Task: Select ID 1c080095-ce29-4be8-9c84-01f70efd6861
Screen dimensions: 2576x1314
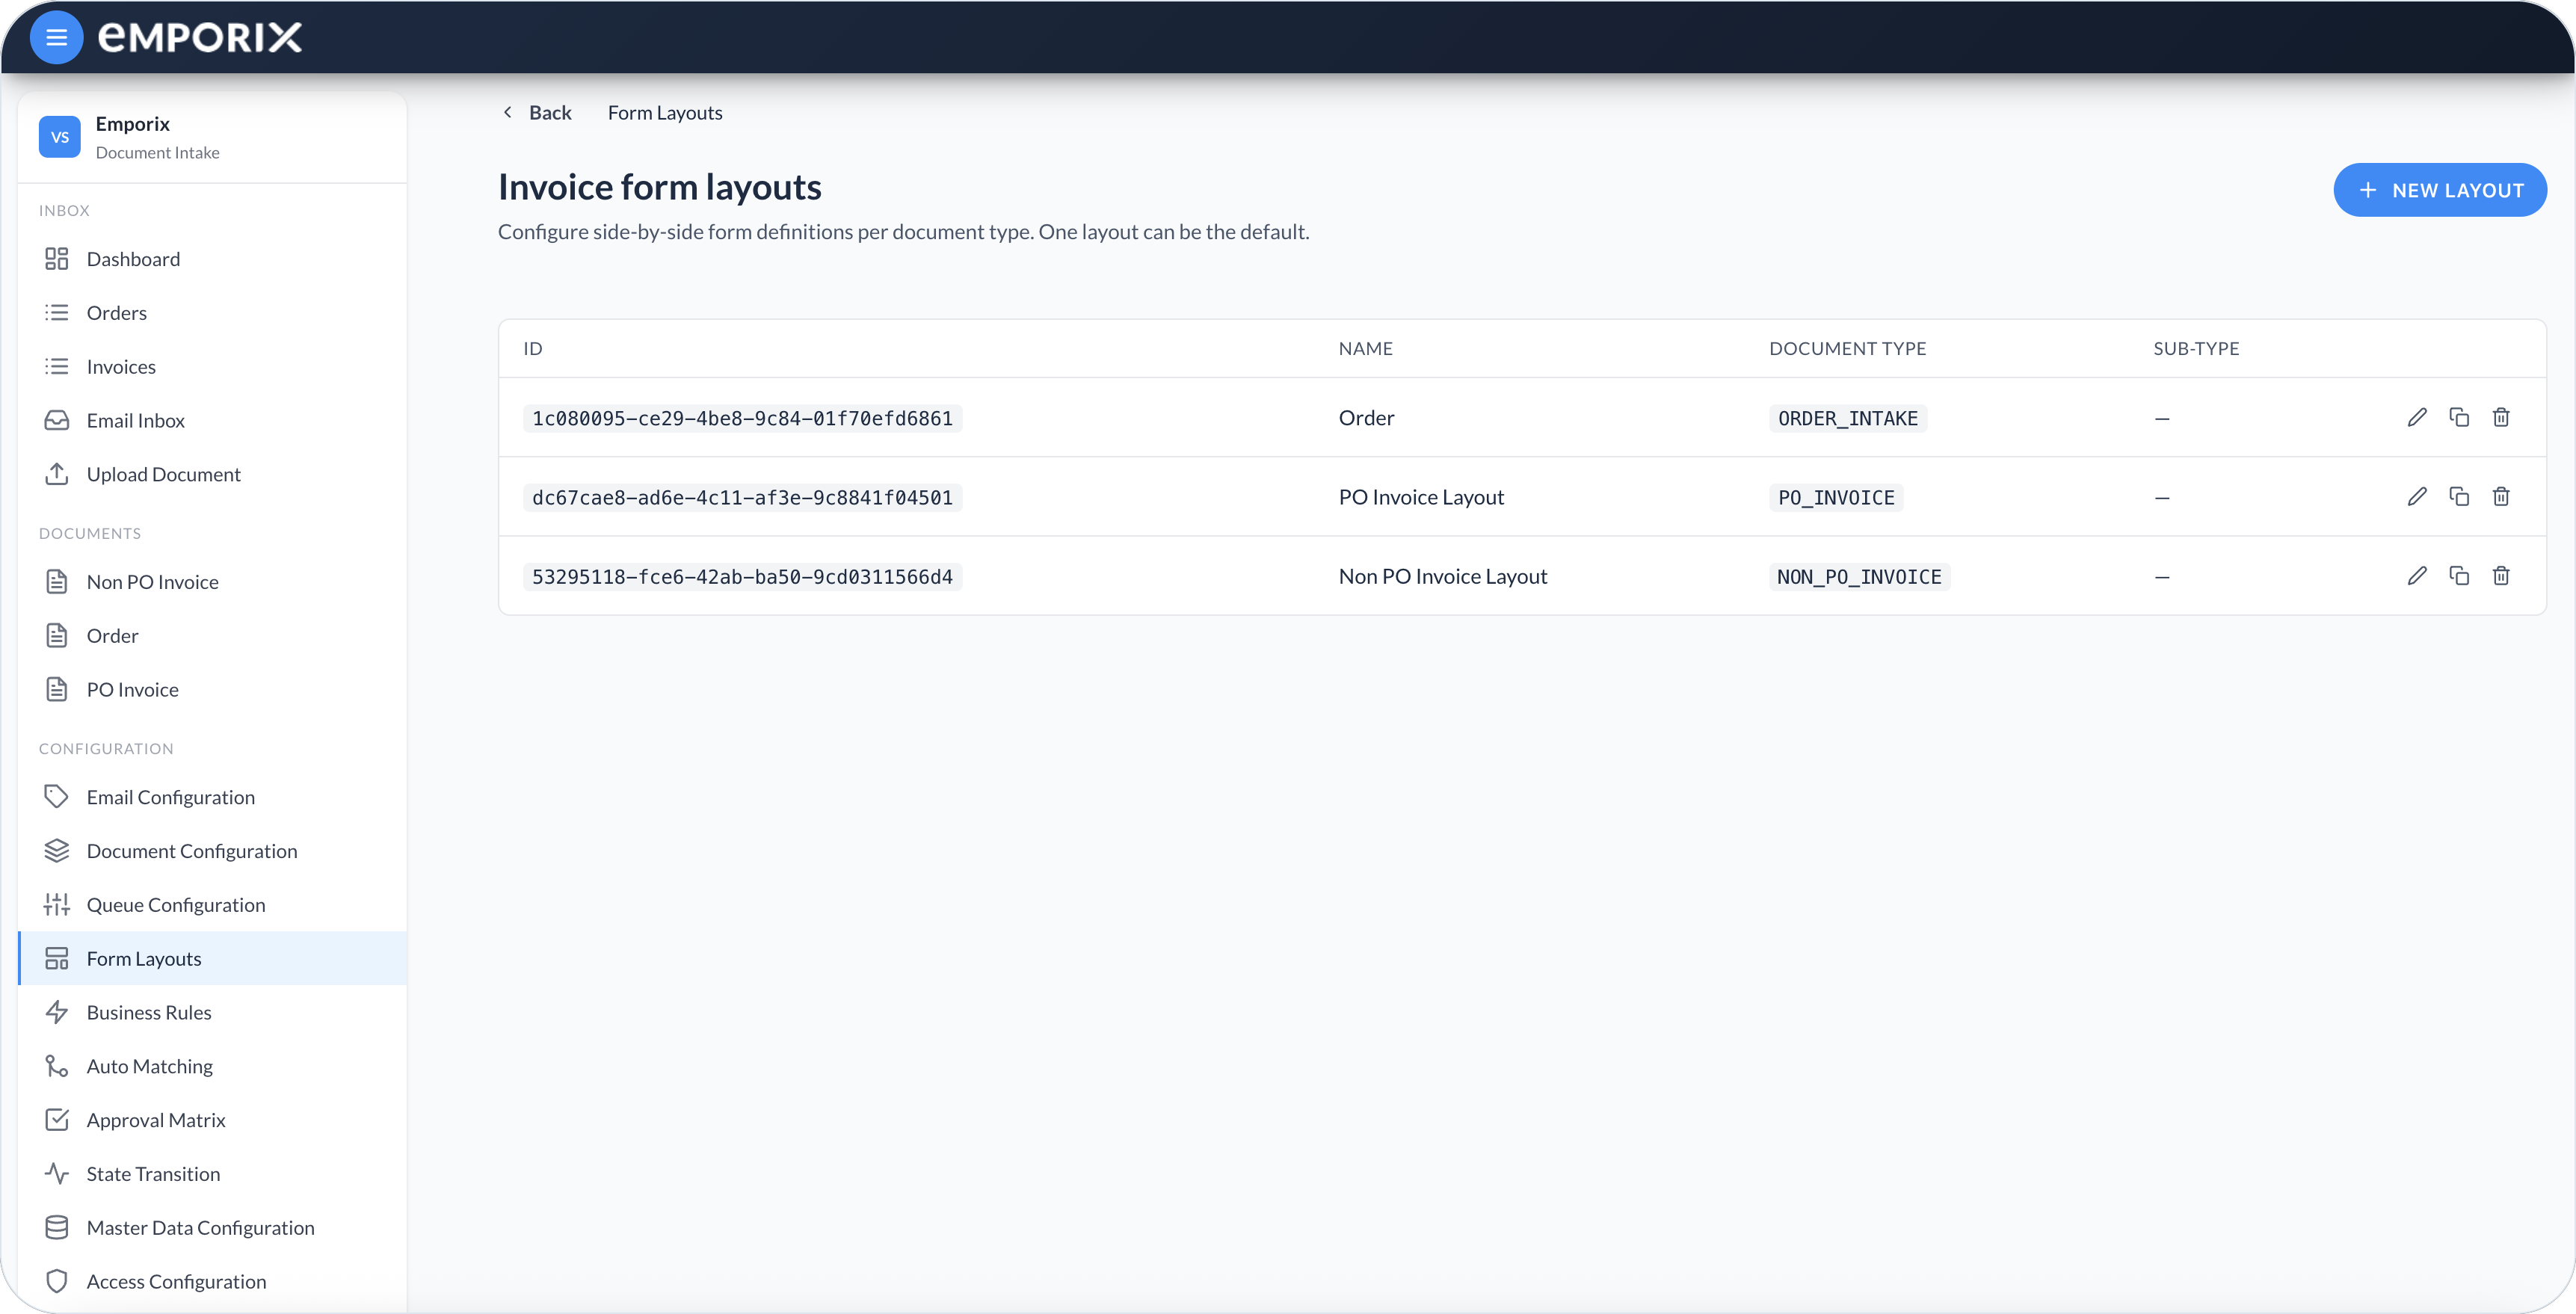Action: [742, 418]
